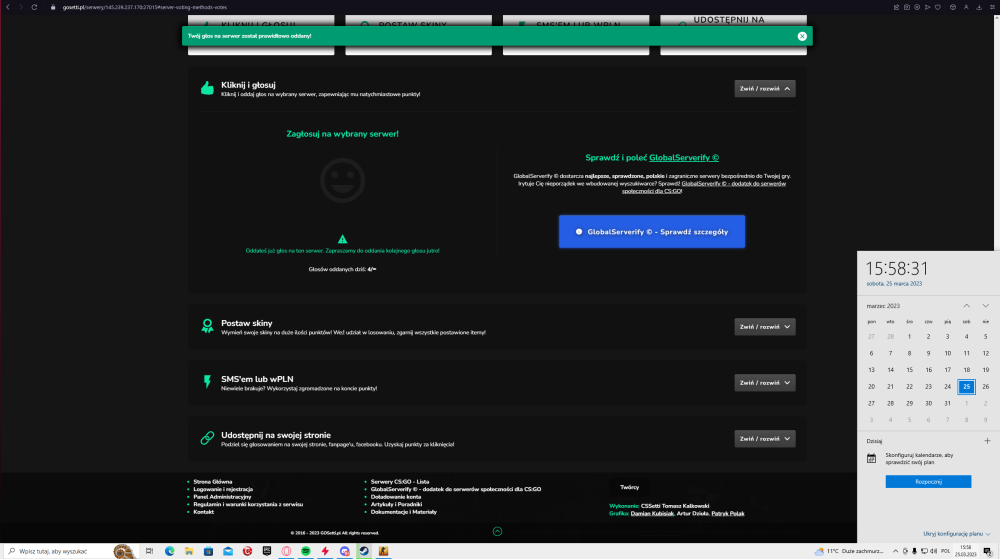Open the Damian Kubisiak credit link
Image resolution: width=1000 pixels, height=559 pixels.
pyautogui.click(x=652, y=514)
